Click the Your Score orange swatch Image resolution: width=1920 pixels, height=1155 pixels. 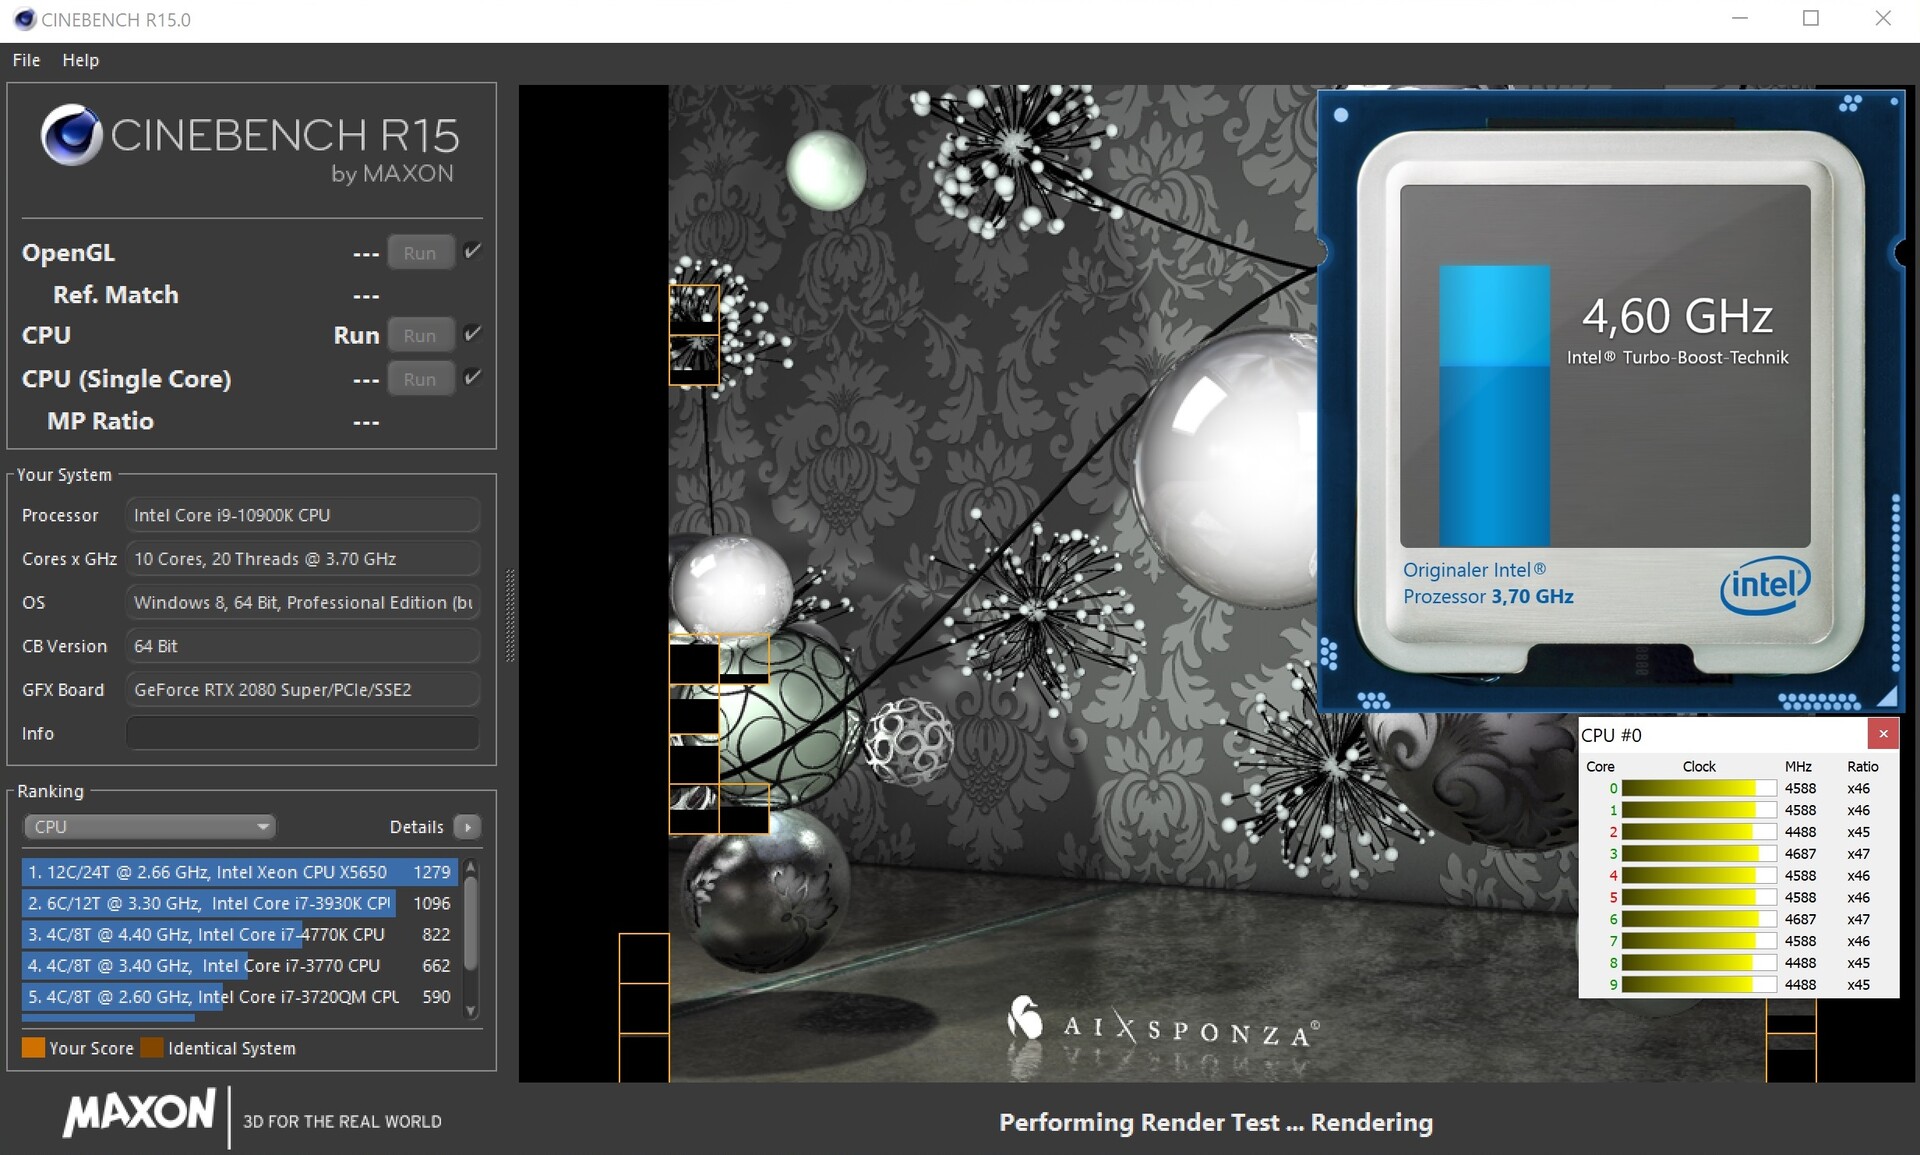(33, 1048)
